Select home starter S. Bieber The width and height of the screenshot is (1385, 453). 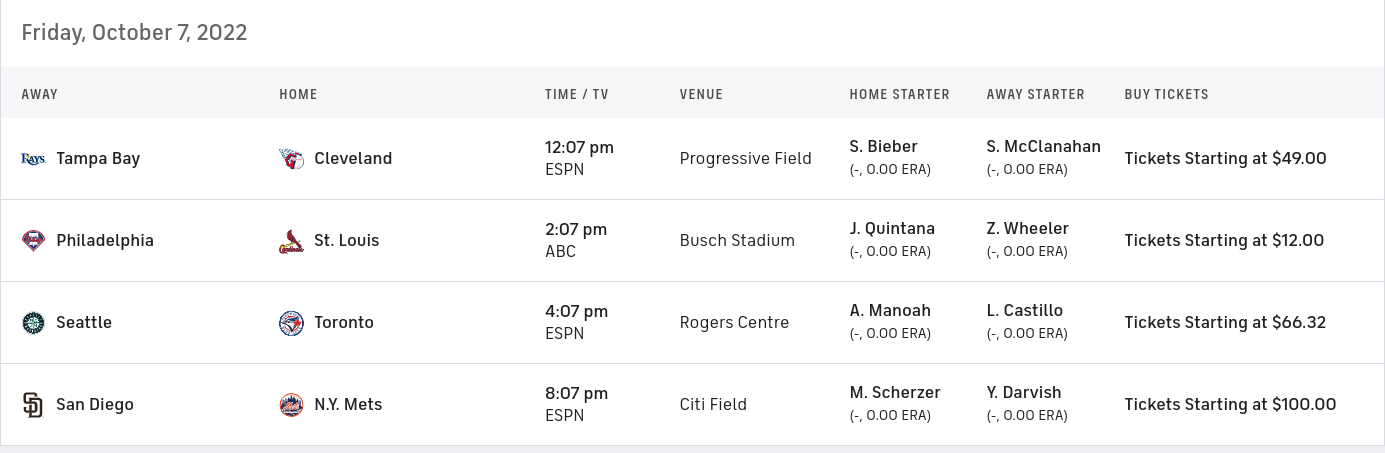(x=883, y=147)
